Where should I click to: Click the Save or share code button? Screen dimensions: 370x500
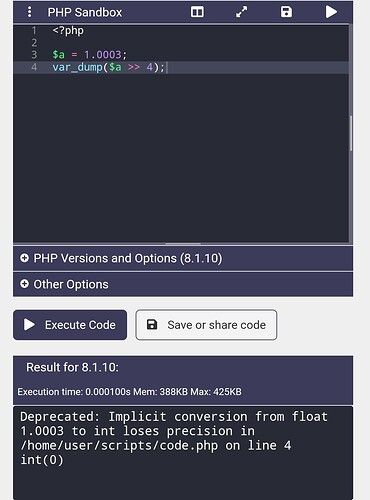coord(206,325)
